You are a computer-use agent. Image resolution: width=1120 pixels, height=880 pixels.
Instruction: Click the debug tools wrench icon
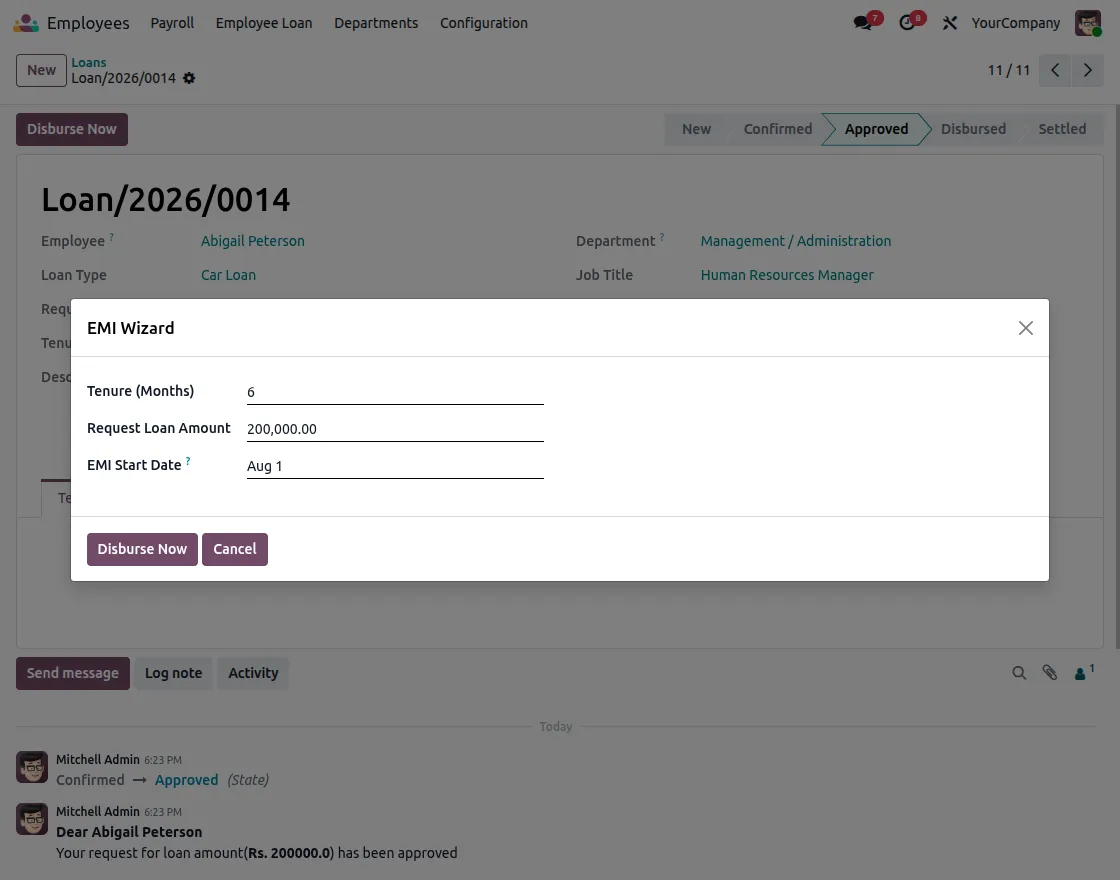tap(949, 23)
